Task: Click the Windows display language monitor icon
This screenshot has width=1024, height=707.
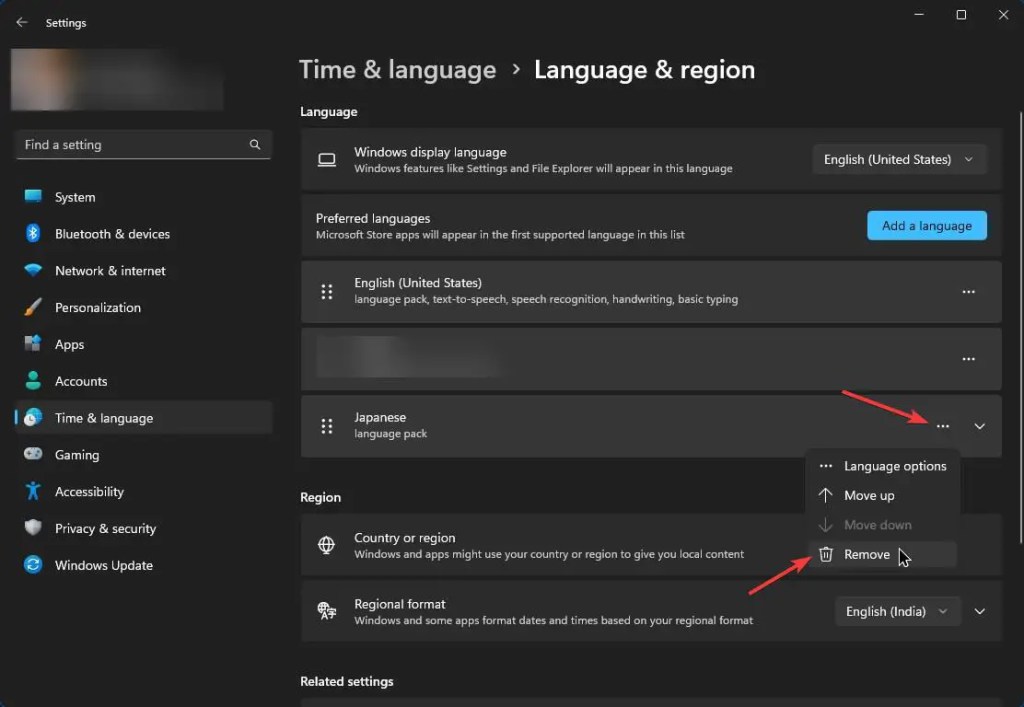Action: click(327, 160)
